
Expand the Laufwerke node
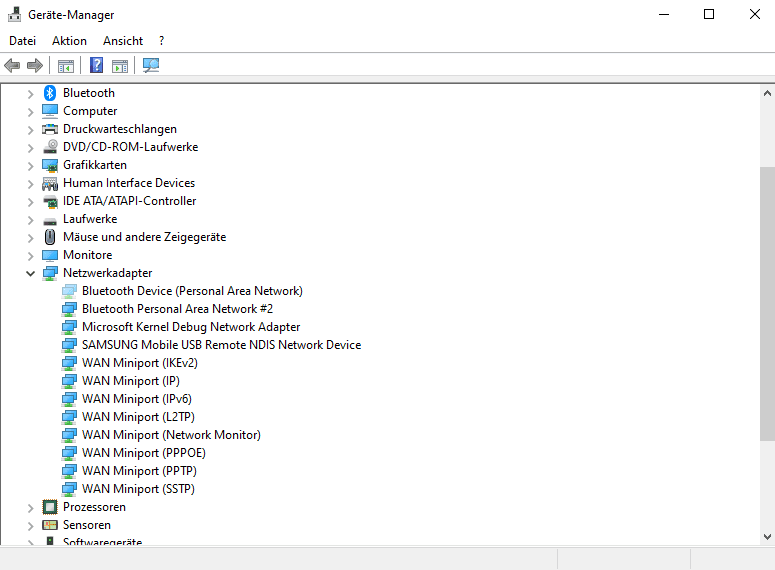pyautogui.click(x=31, y=219)
